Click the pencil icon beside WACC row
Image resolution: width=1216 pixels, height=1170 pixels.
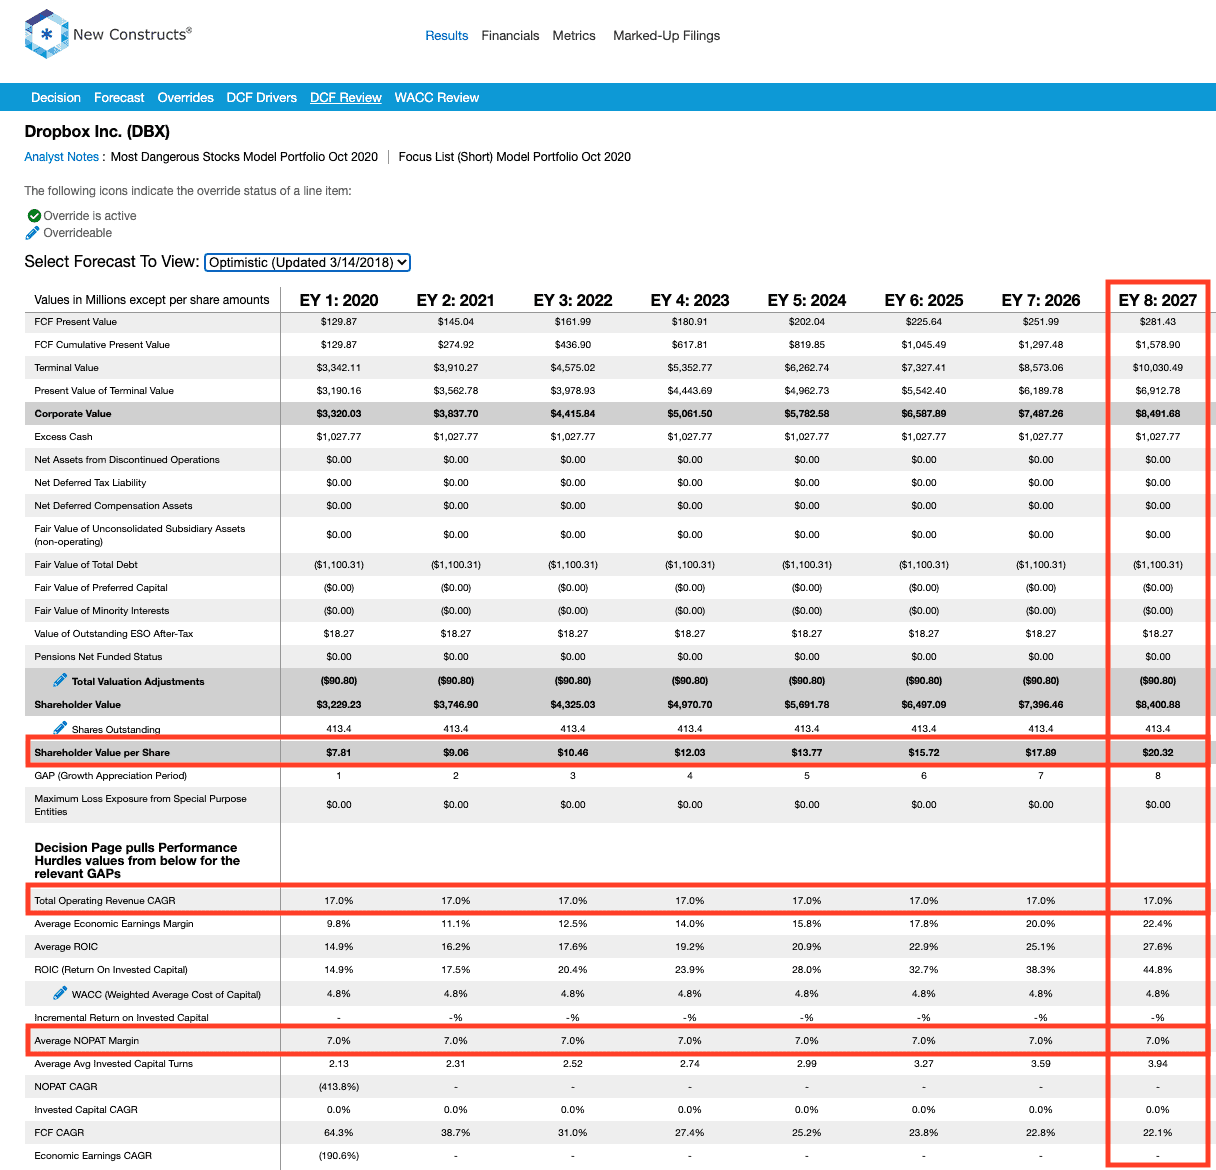(60, 993)
